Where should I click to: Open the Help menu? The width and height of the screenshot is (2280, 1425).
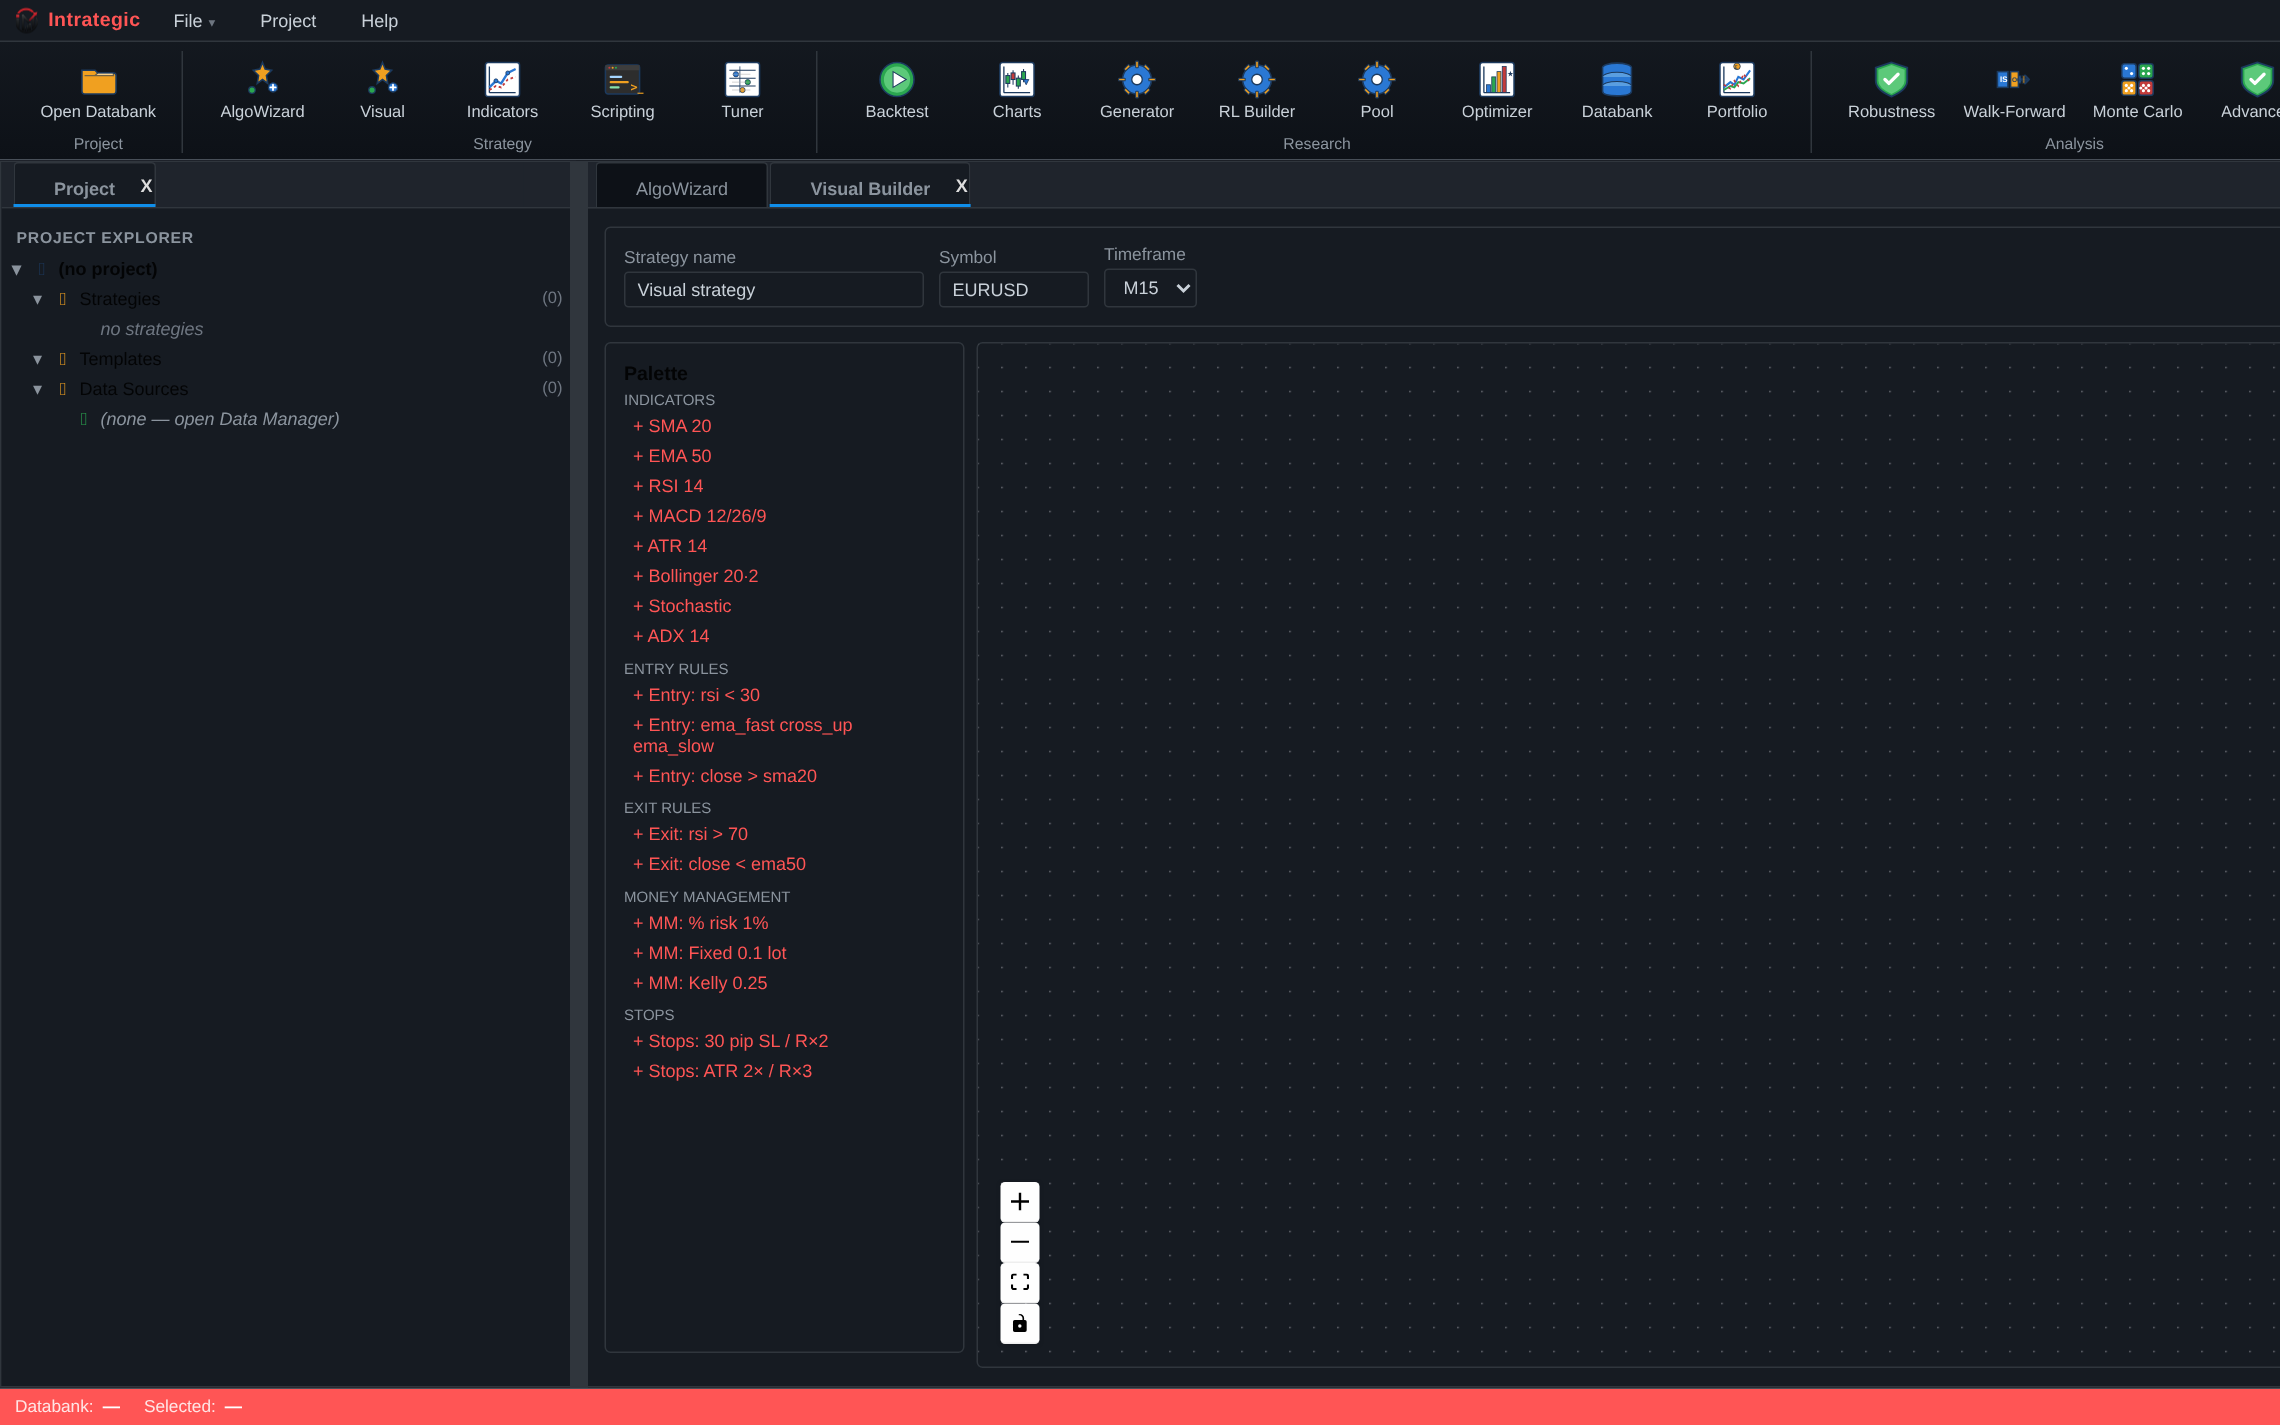click(379, 21)
